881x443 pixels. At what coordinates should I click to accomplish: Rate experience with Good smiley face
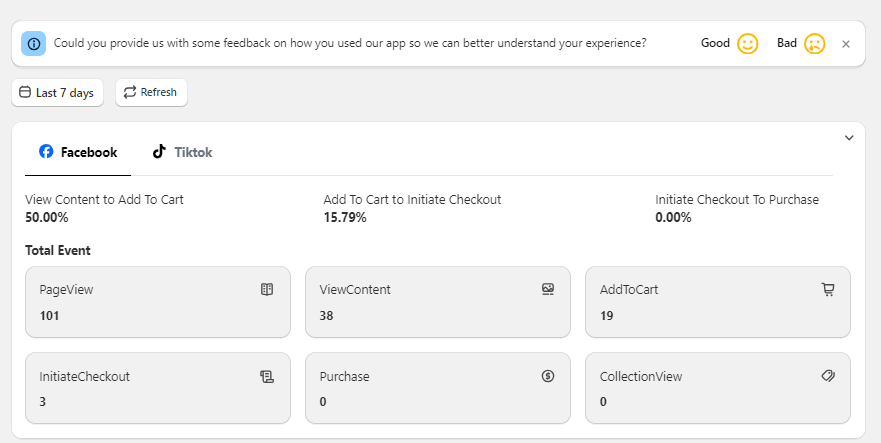[x=747, y=44]
